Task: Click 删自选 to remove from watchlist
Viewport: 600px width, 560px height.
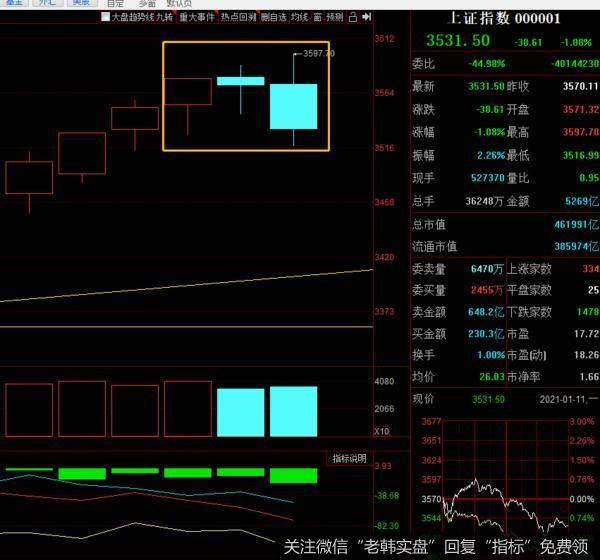Action: (x=274, y=17)
